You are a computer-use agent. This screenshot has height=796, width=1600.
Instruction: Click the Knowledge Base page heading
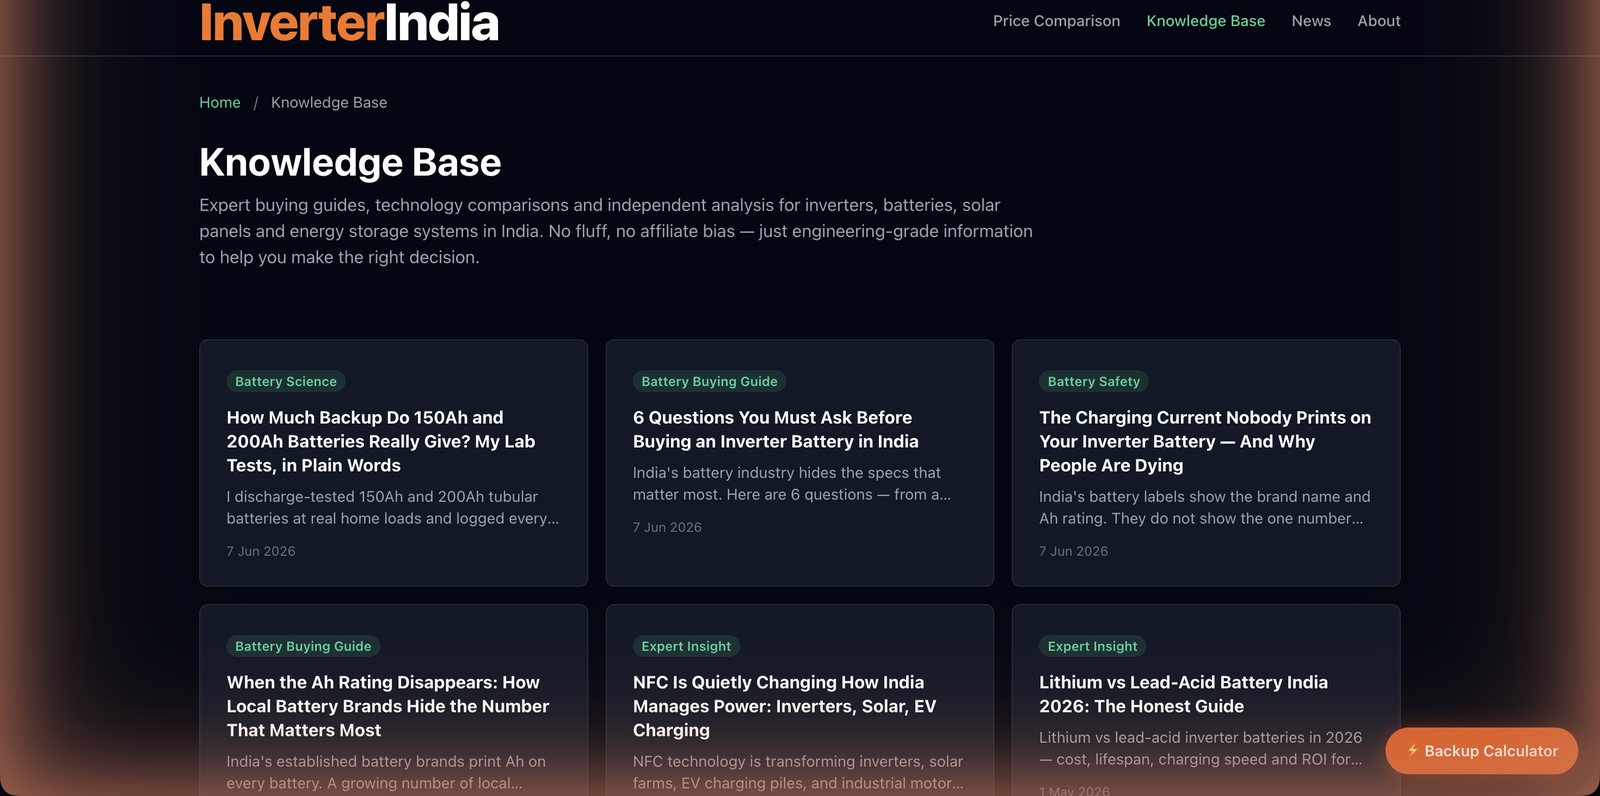coord(350,162)
